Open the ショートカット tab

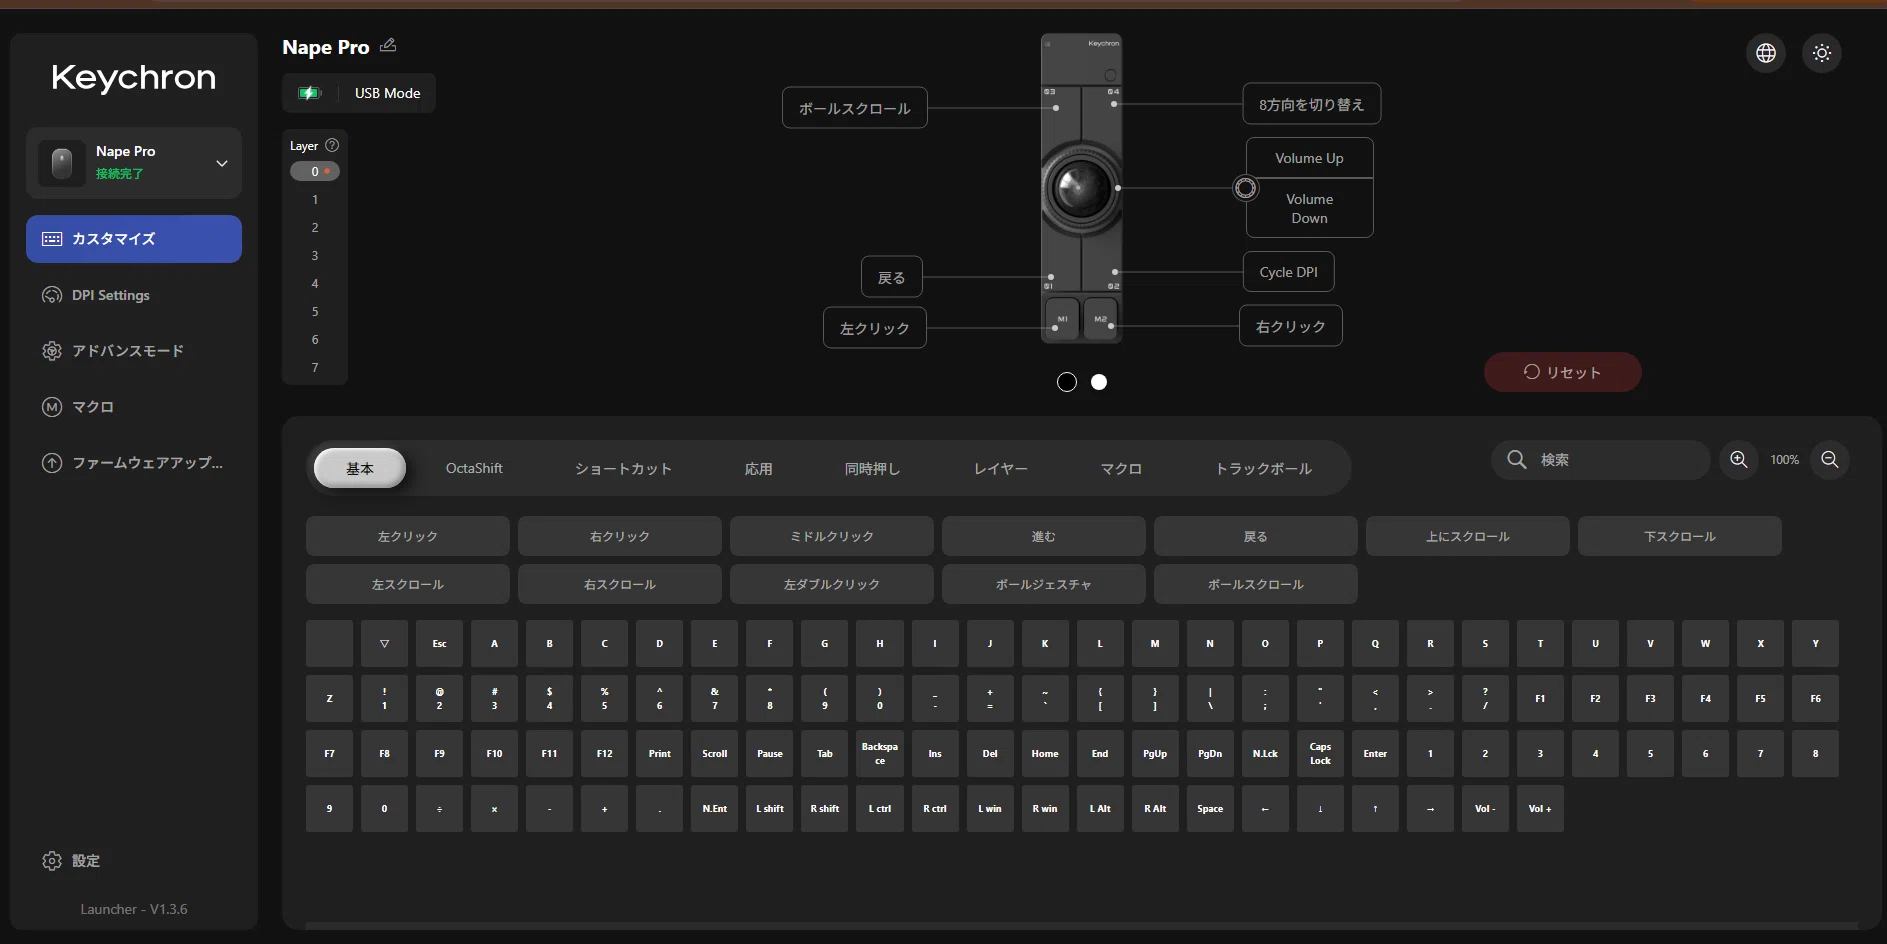point(623,468)
